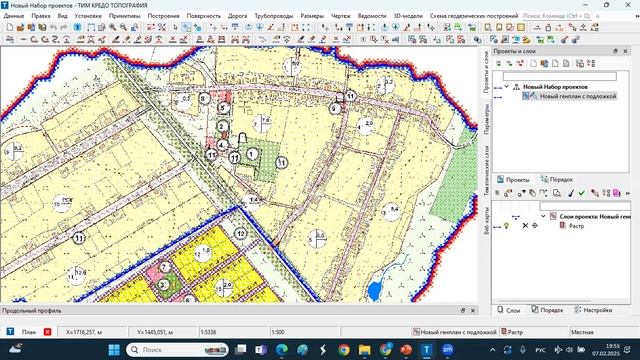Open Zoom app from the taskbar
Image resolution: width=640 pixels, height=360 pixels.
[x=447, y=350]
